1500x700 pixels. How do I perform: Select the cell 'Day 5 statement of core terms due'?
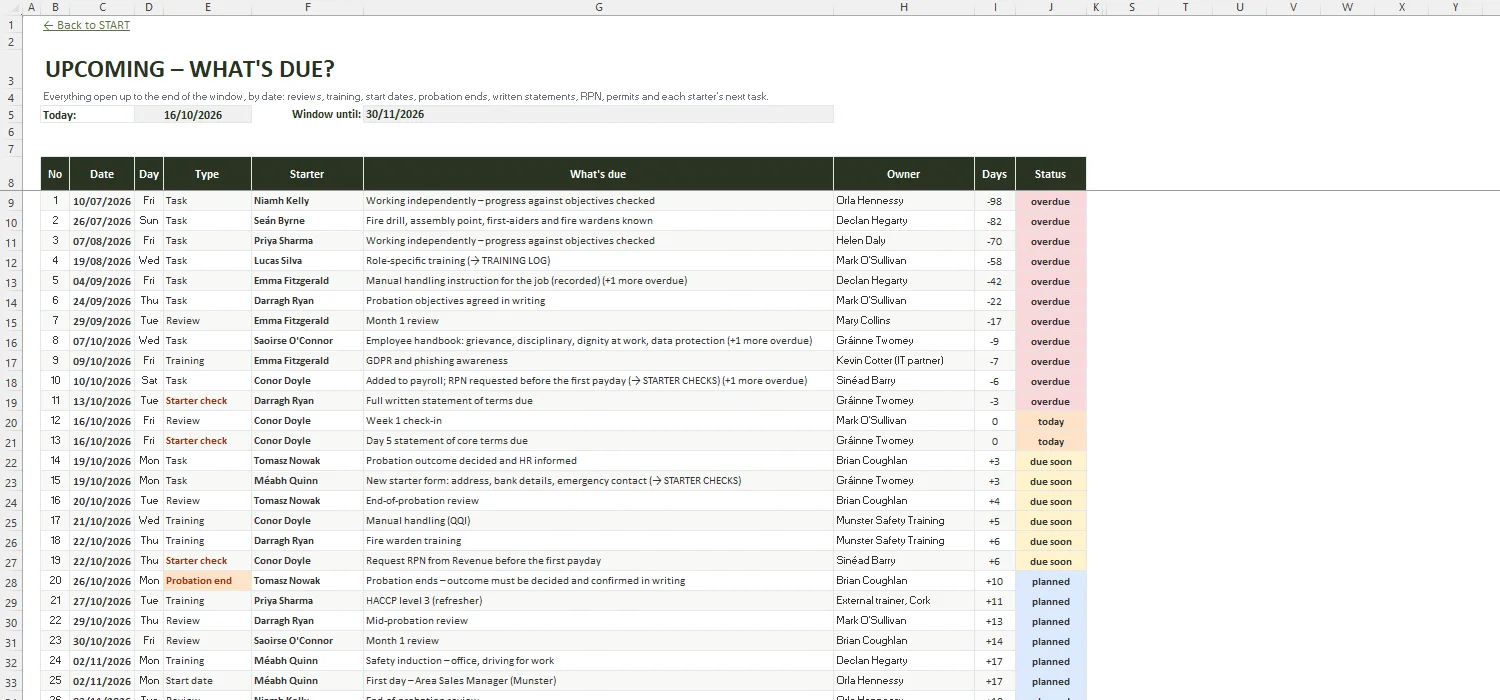coord(598,441)
